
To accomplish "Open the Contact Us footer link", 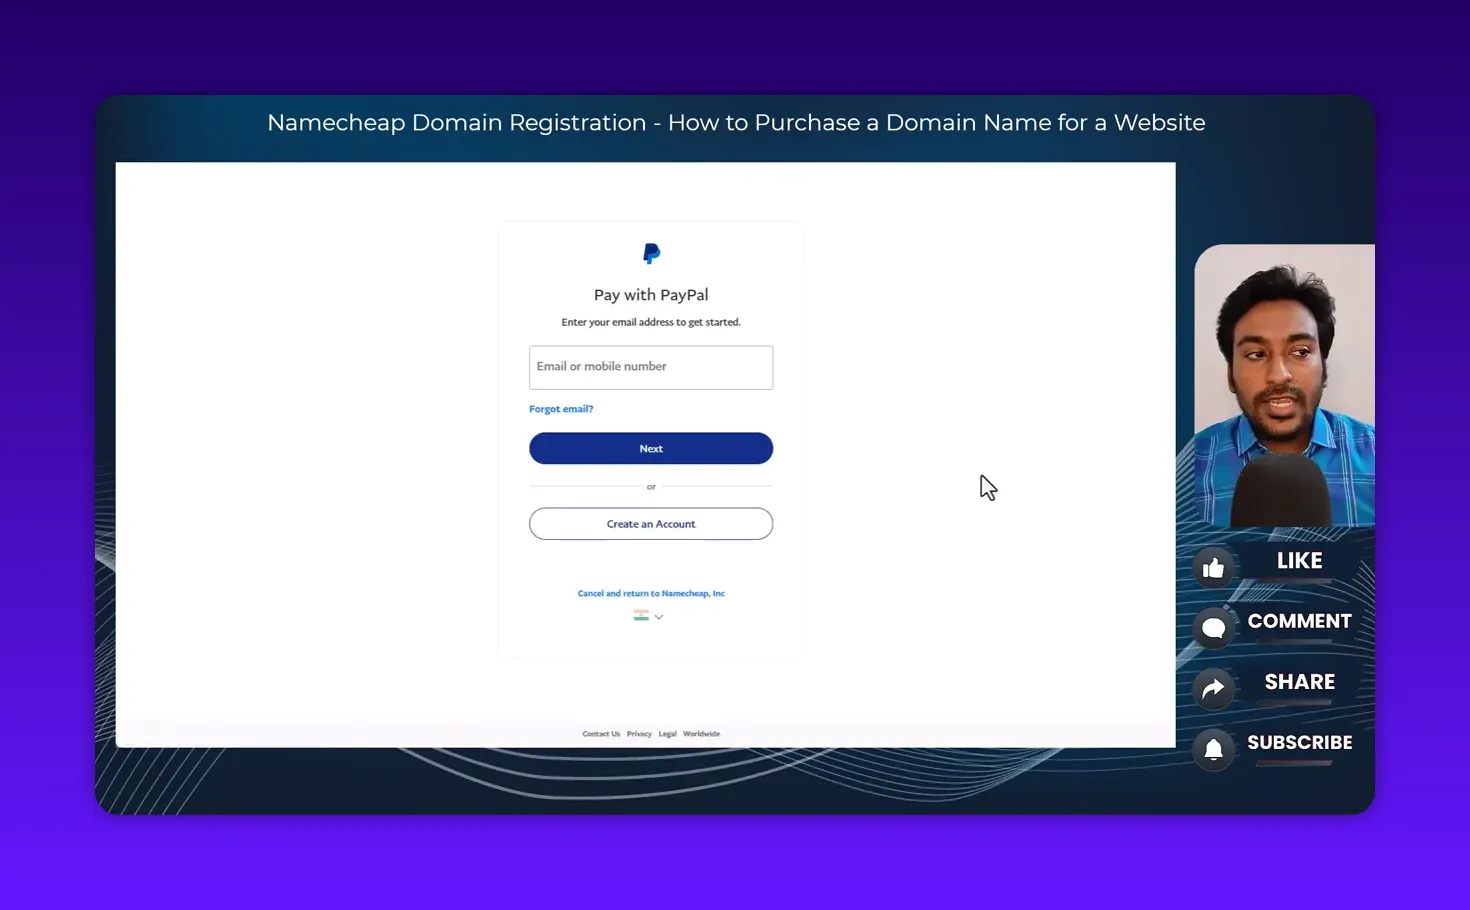I will pos(601,733).
